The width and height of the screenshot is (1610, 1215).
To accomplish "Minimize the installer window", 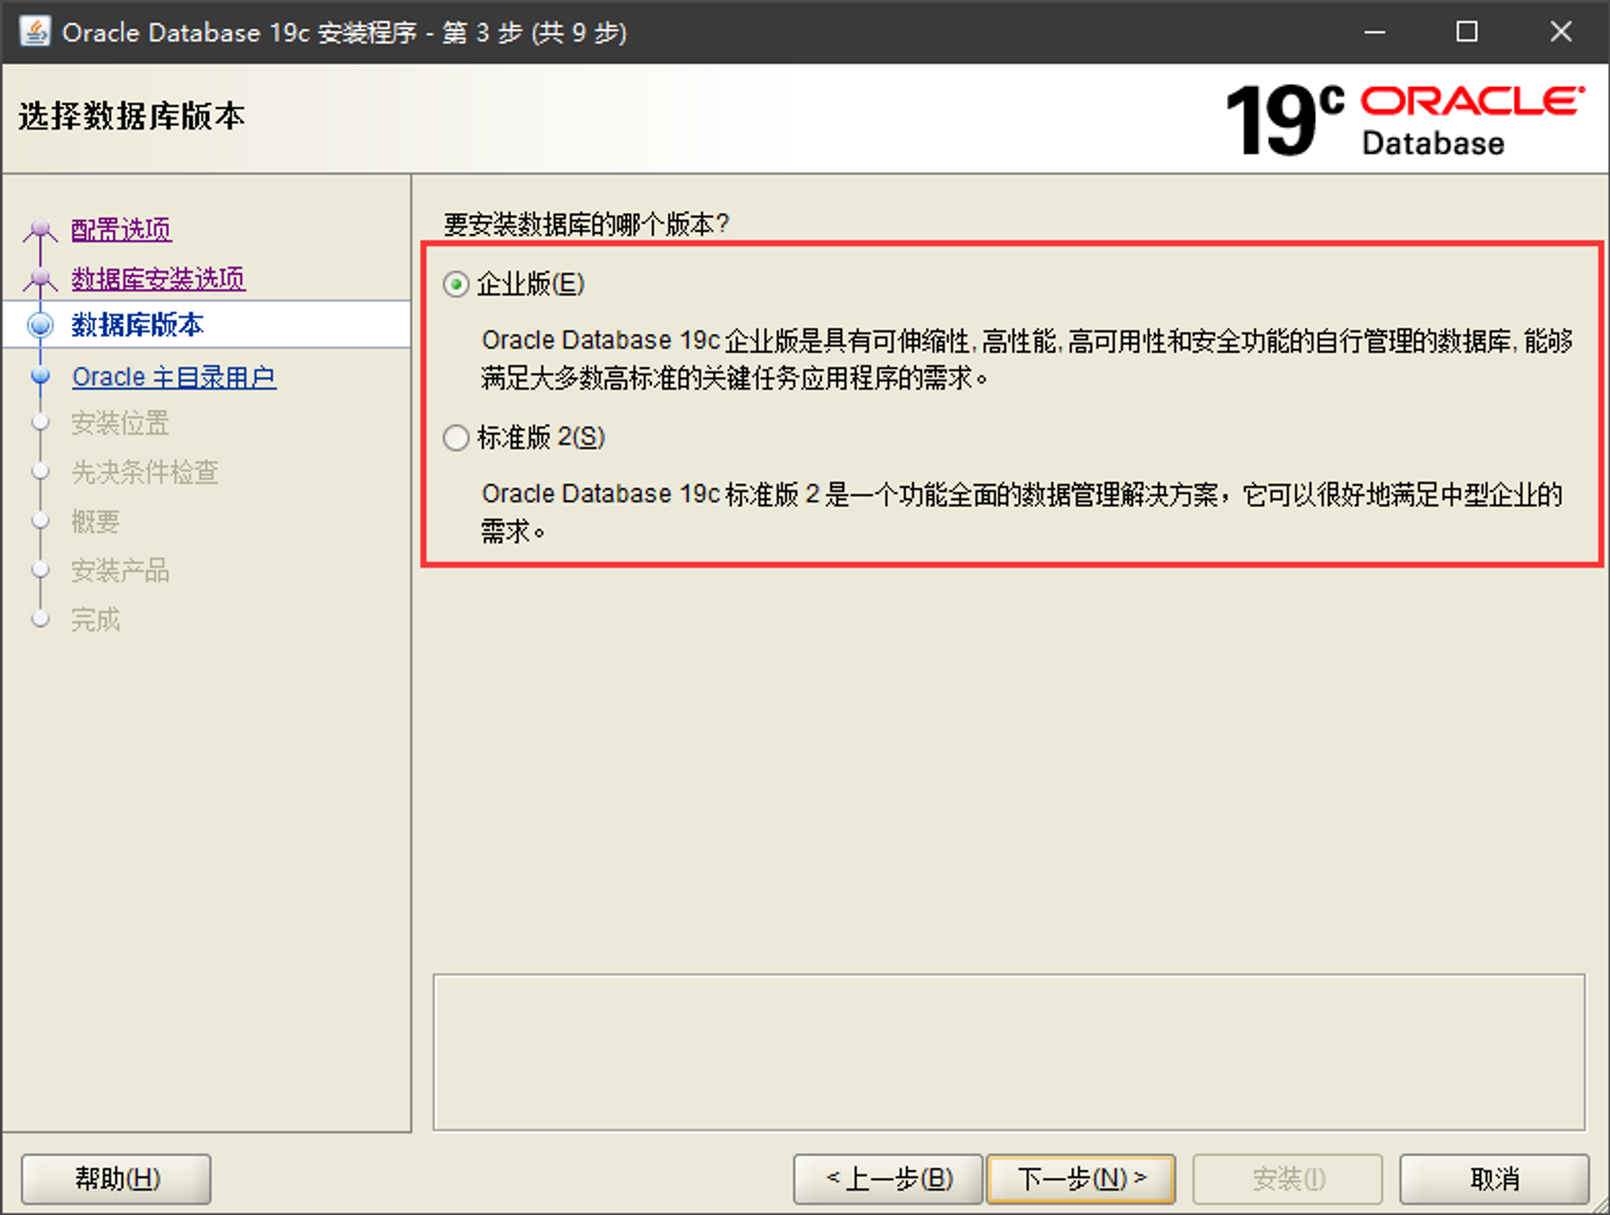I will [1375, 32].
